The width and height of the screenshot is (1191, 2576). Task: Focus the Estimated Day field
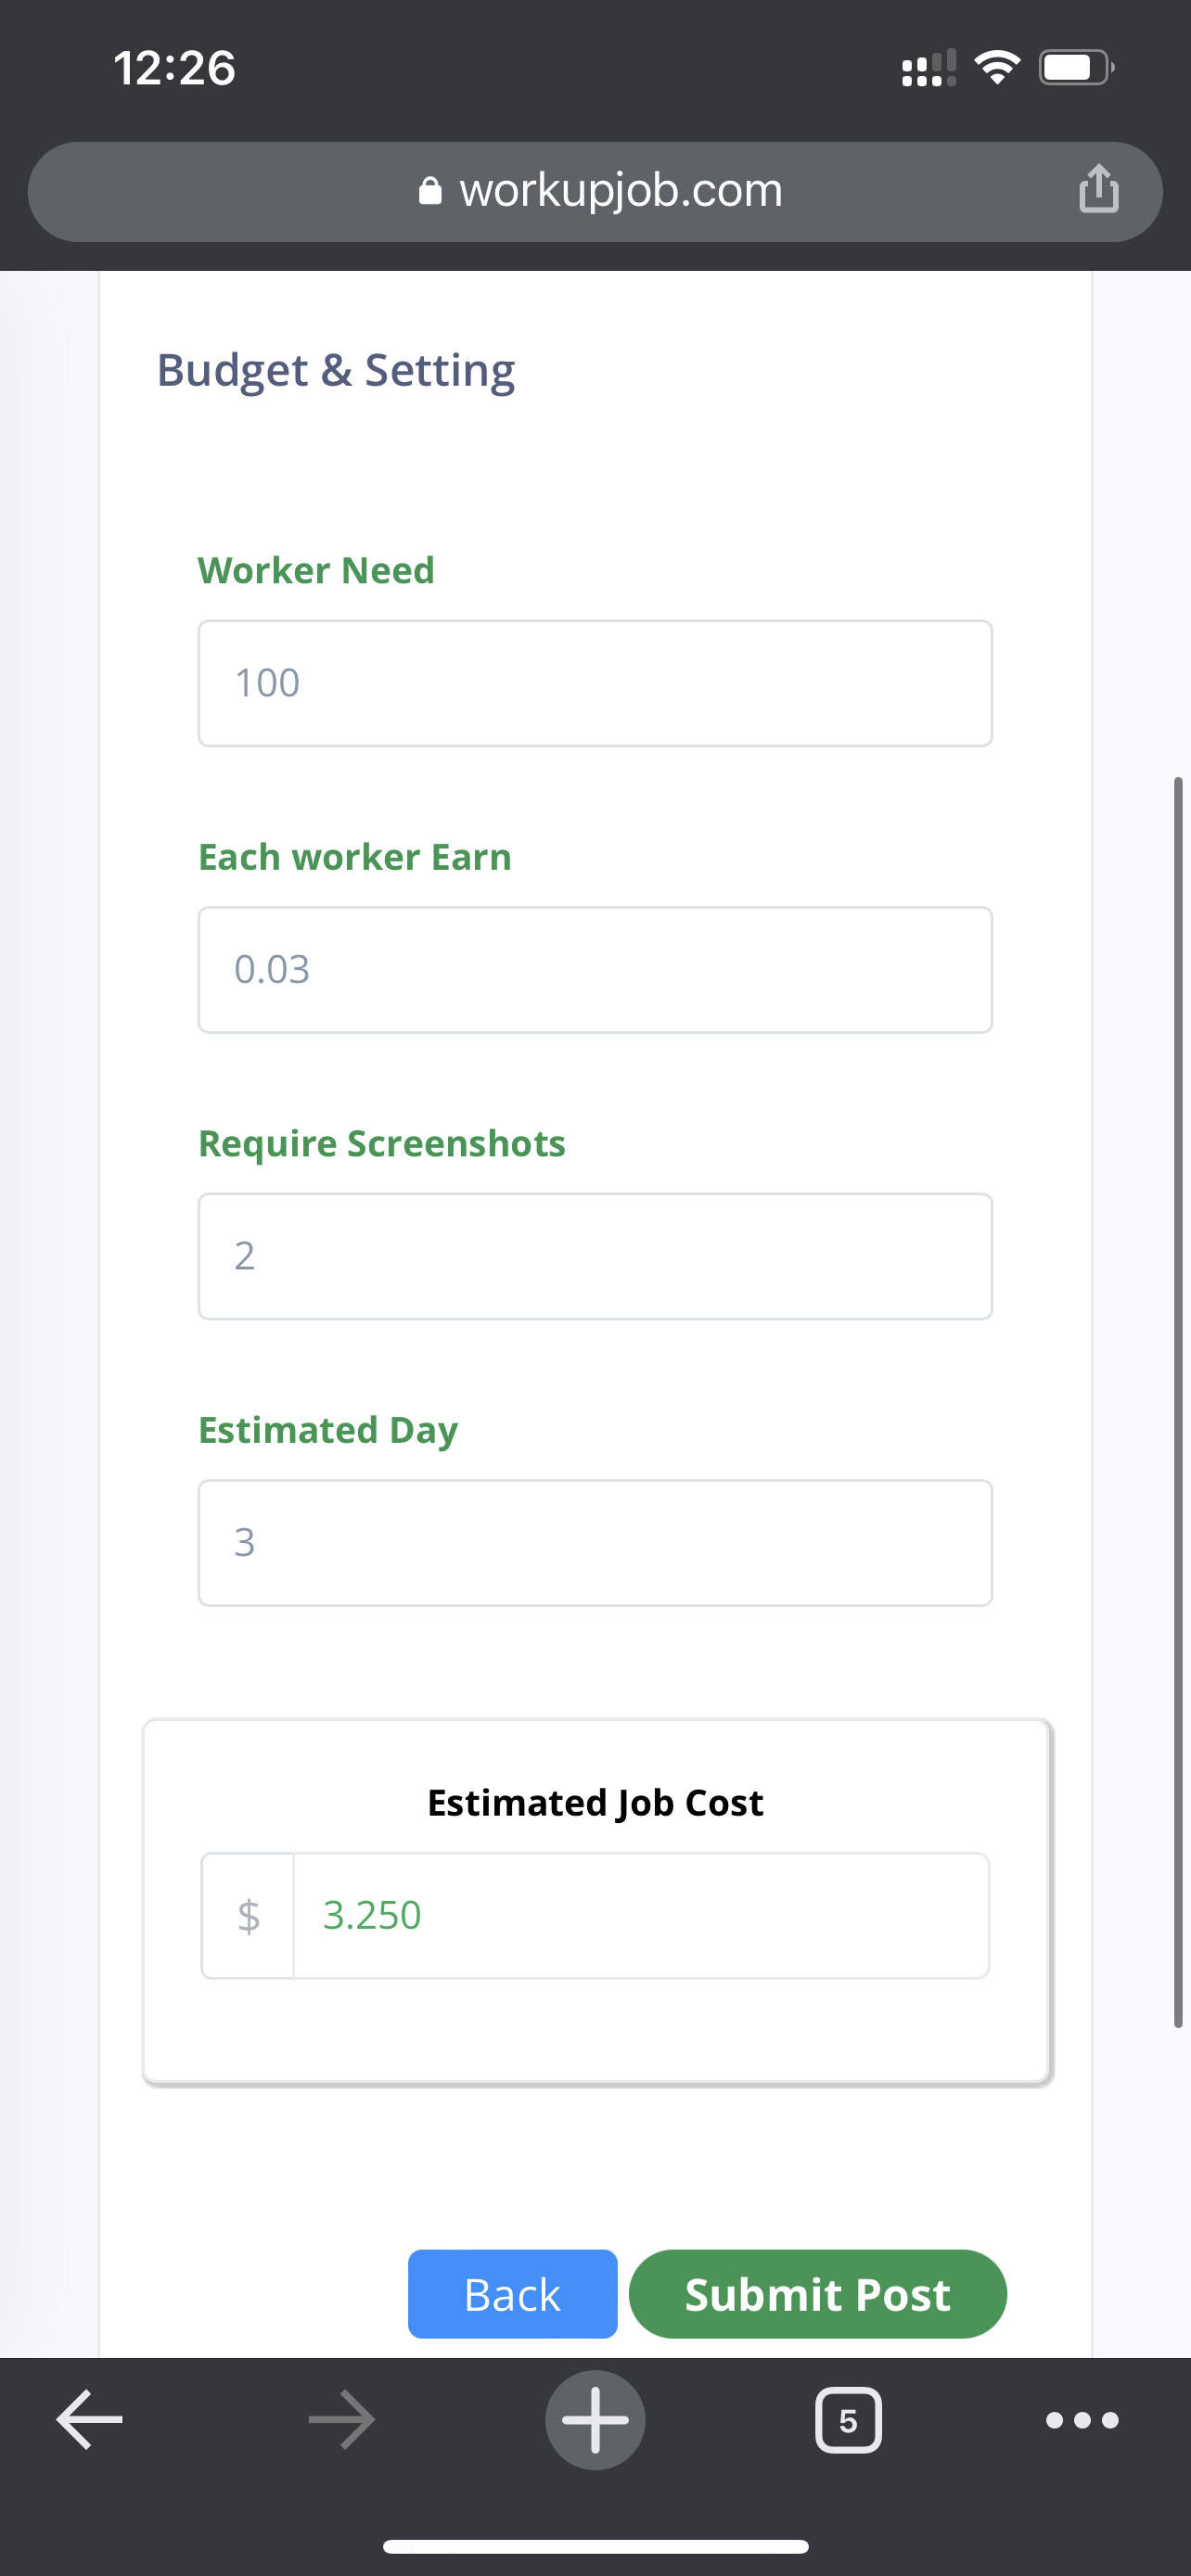(x=595, y=1542)
